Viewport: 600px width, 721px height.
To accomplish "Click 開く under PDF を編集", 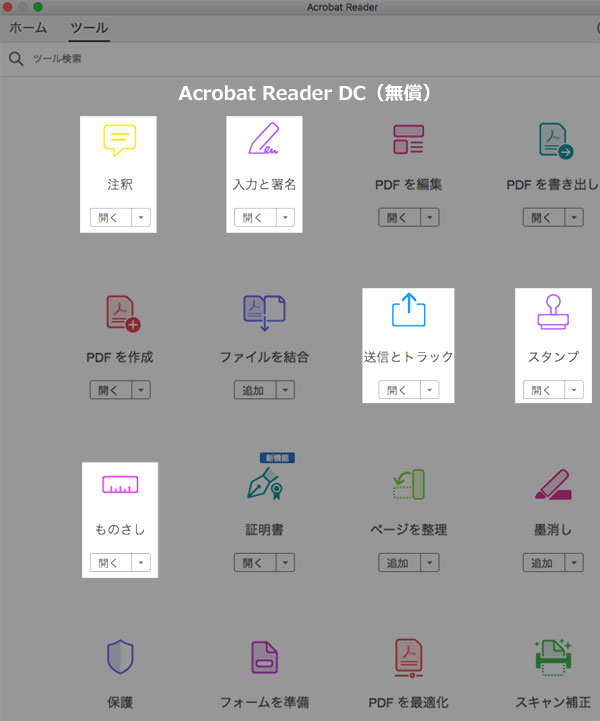I will click(400, 217).
